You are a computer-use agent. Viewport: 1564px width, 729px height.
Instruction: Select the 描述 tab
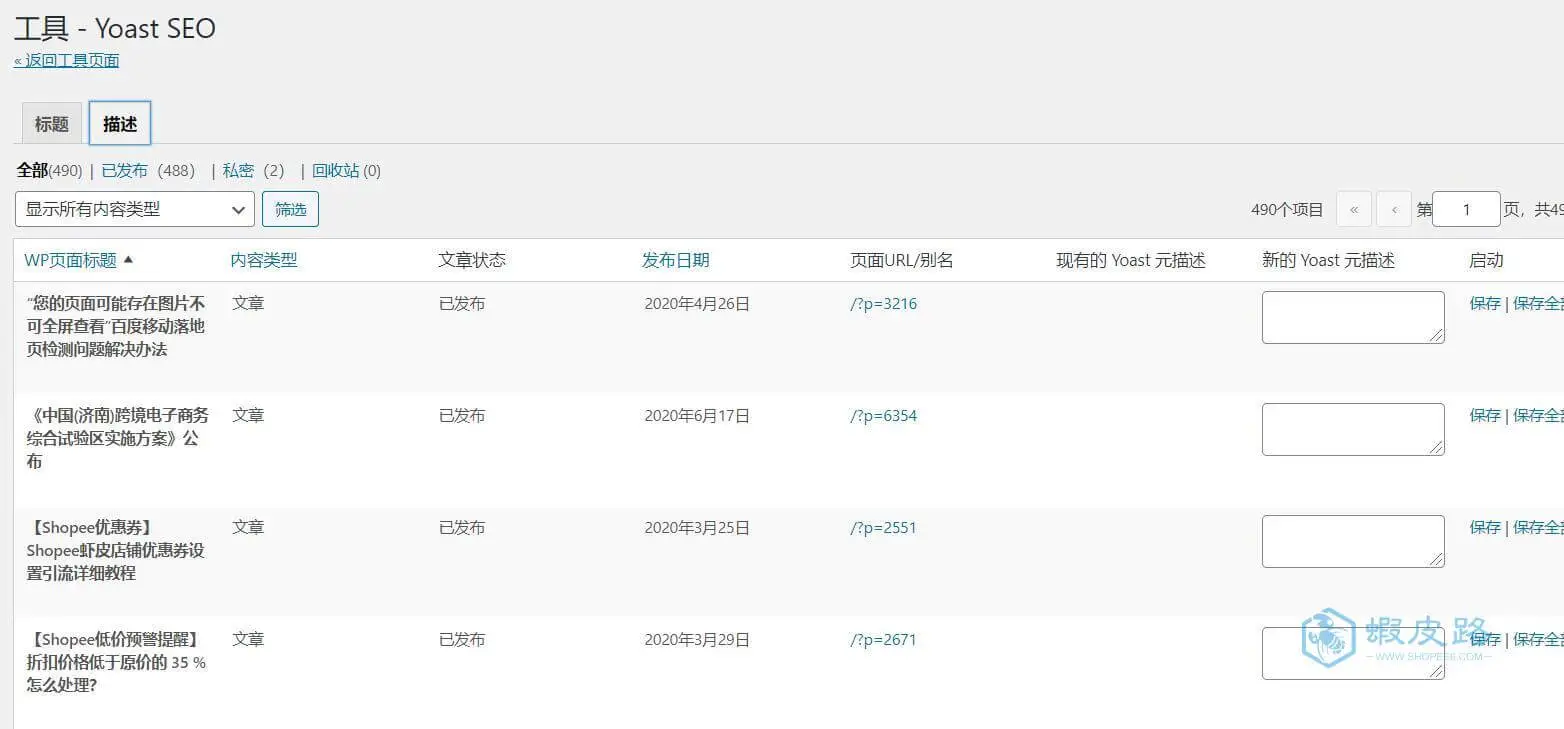point(120,124)
